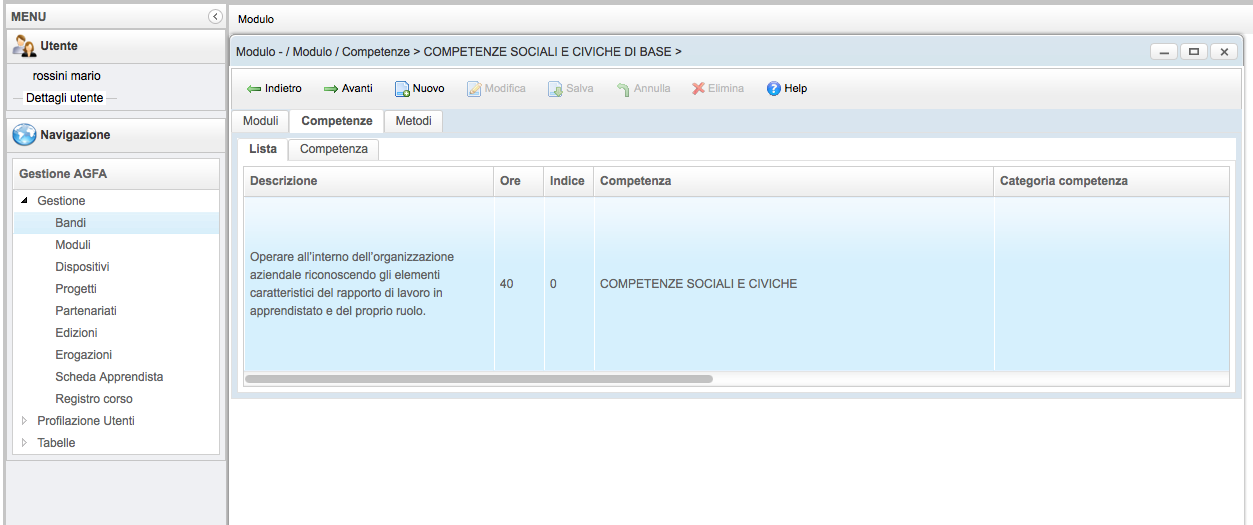Open Registro corso from the sidebar
The width and height of the screenshot is (1253, 525).
(94, 399)
